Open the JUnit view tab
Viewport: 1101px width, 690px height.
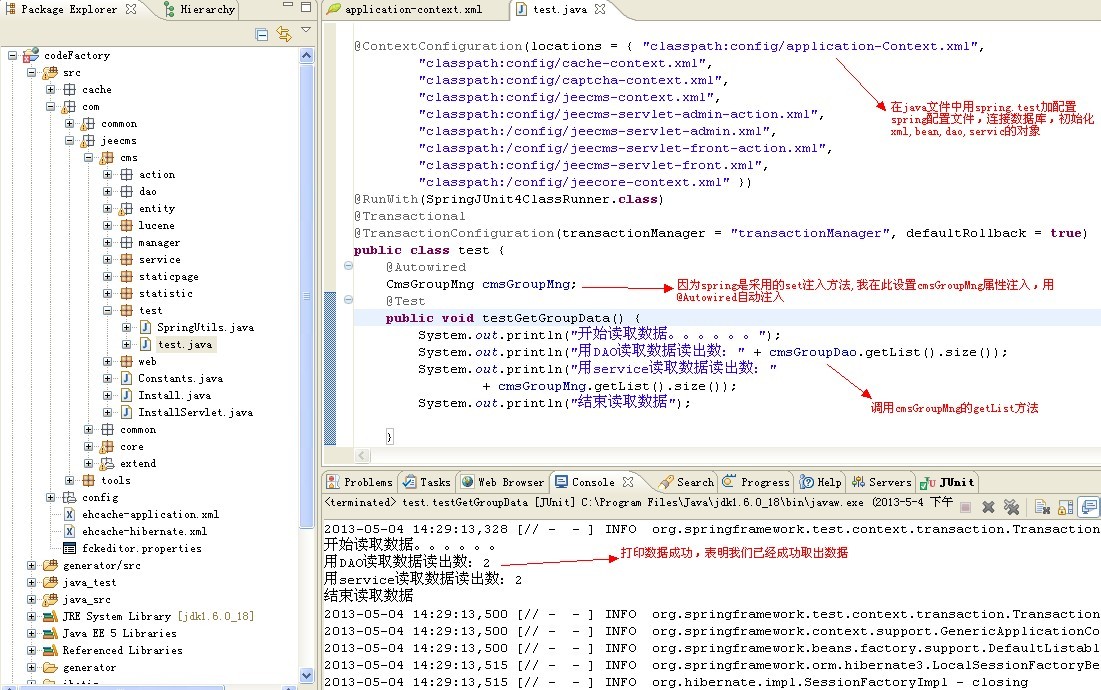click(948, 482)
